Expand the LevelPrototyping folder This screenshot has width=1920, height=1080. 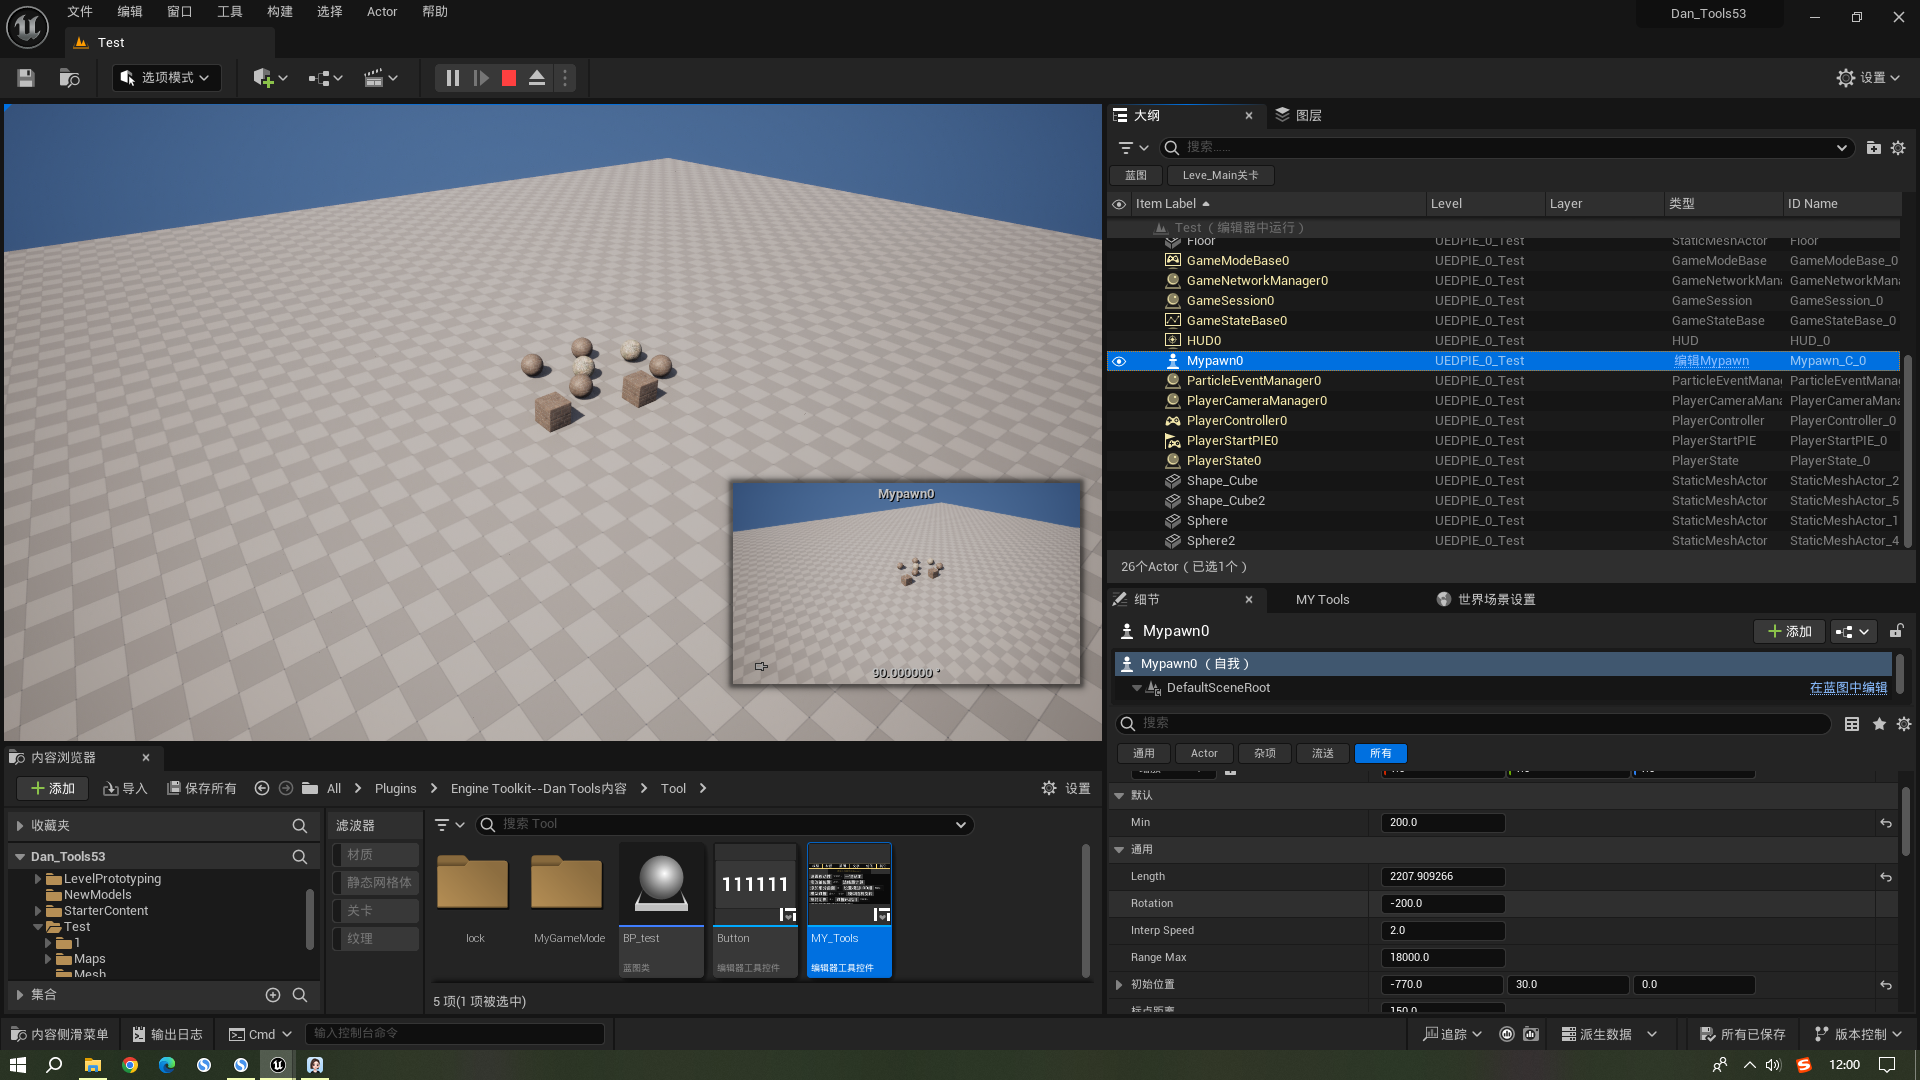tap(38, 879)
